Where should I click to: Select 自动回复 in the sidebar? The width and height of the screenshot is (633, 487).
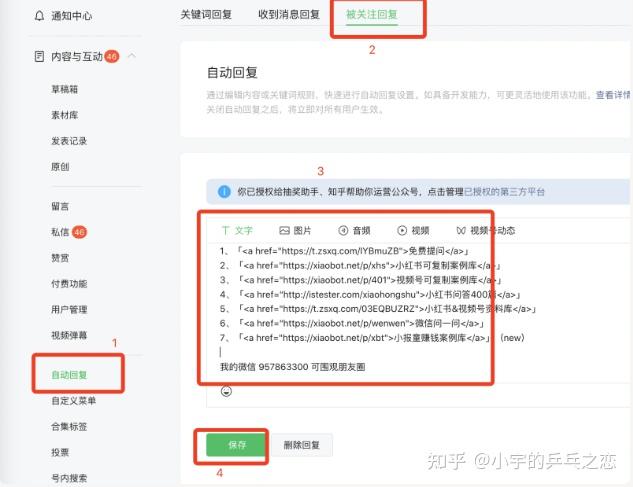coord(69,375)
